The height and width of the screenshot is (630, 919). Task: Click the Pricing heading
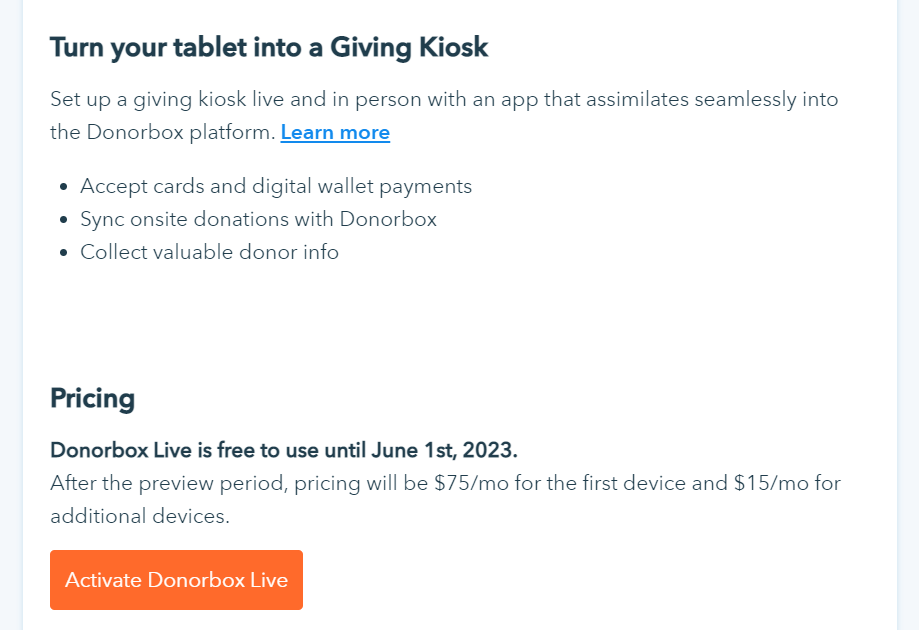(92, 398)
